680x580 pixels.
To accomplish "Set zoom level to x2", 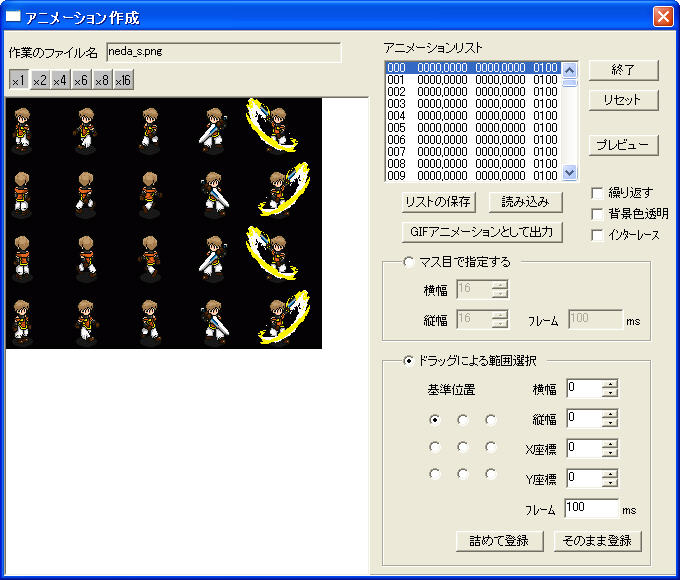I will point(39,80).
